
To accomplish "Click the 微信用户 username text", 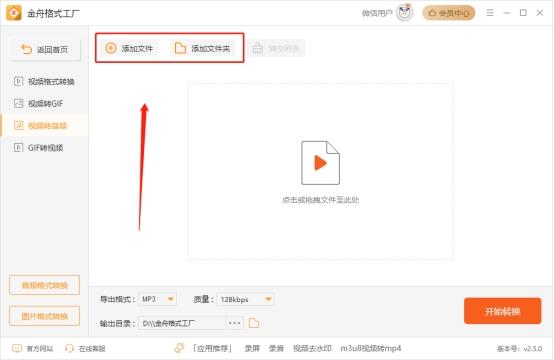I will (x=377, y=13).
